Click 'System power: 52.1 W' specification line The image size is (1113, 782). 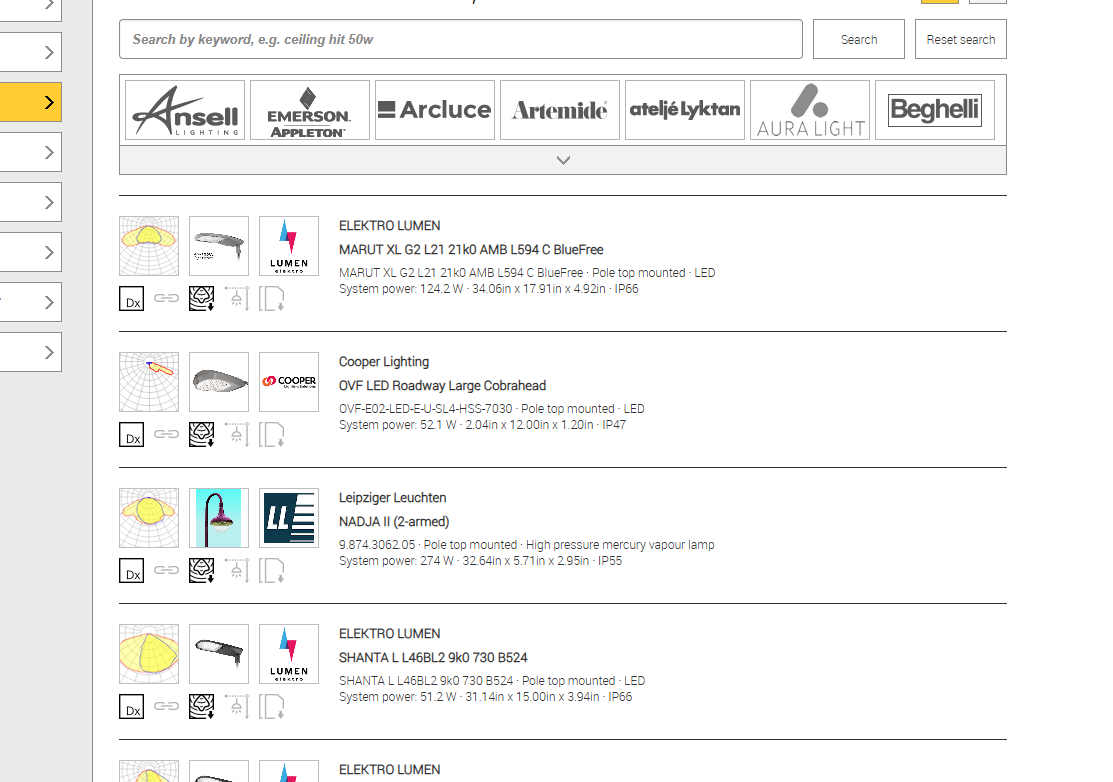pos(482,425)
